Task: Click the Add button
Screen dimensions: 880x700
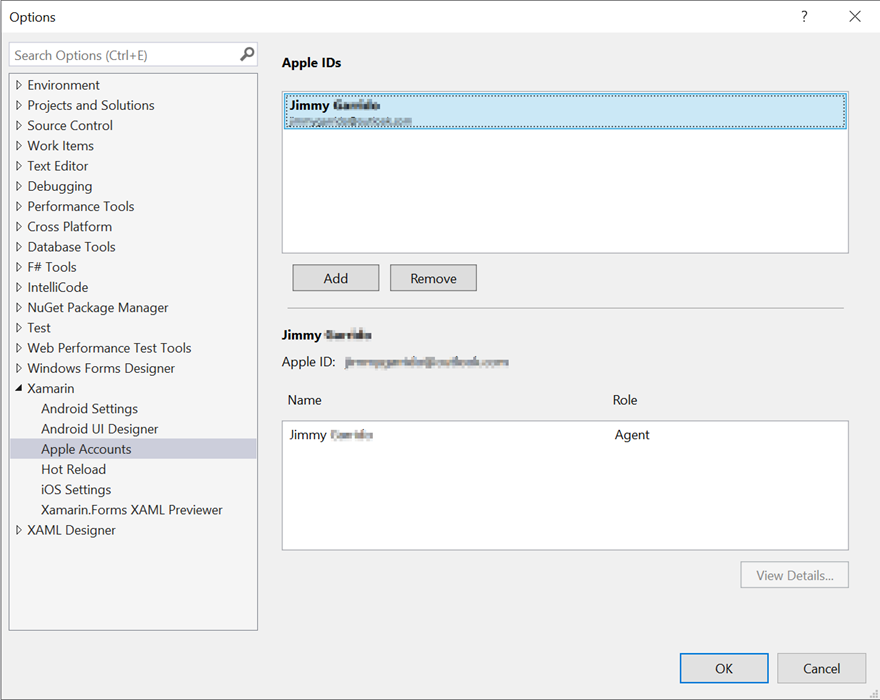Action: [336, 278]
